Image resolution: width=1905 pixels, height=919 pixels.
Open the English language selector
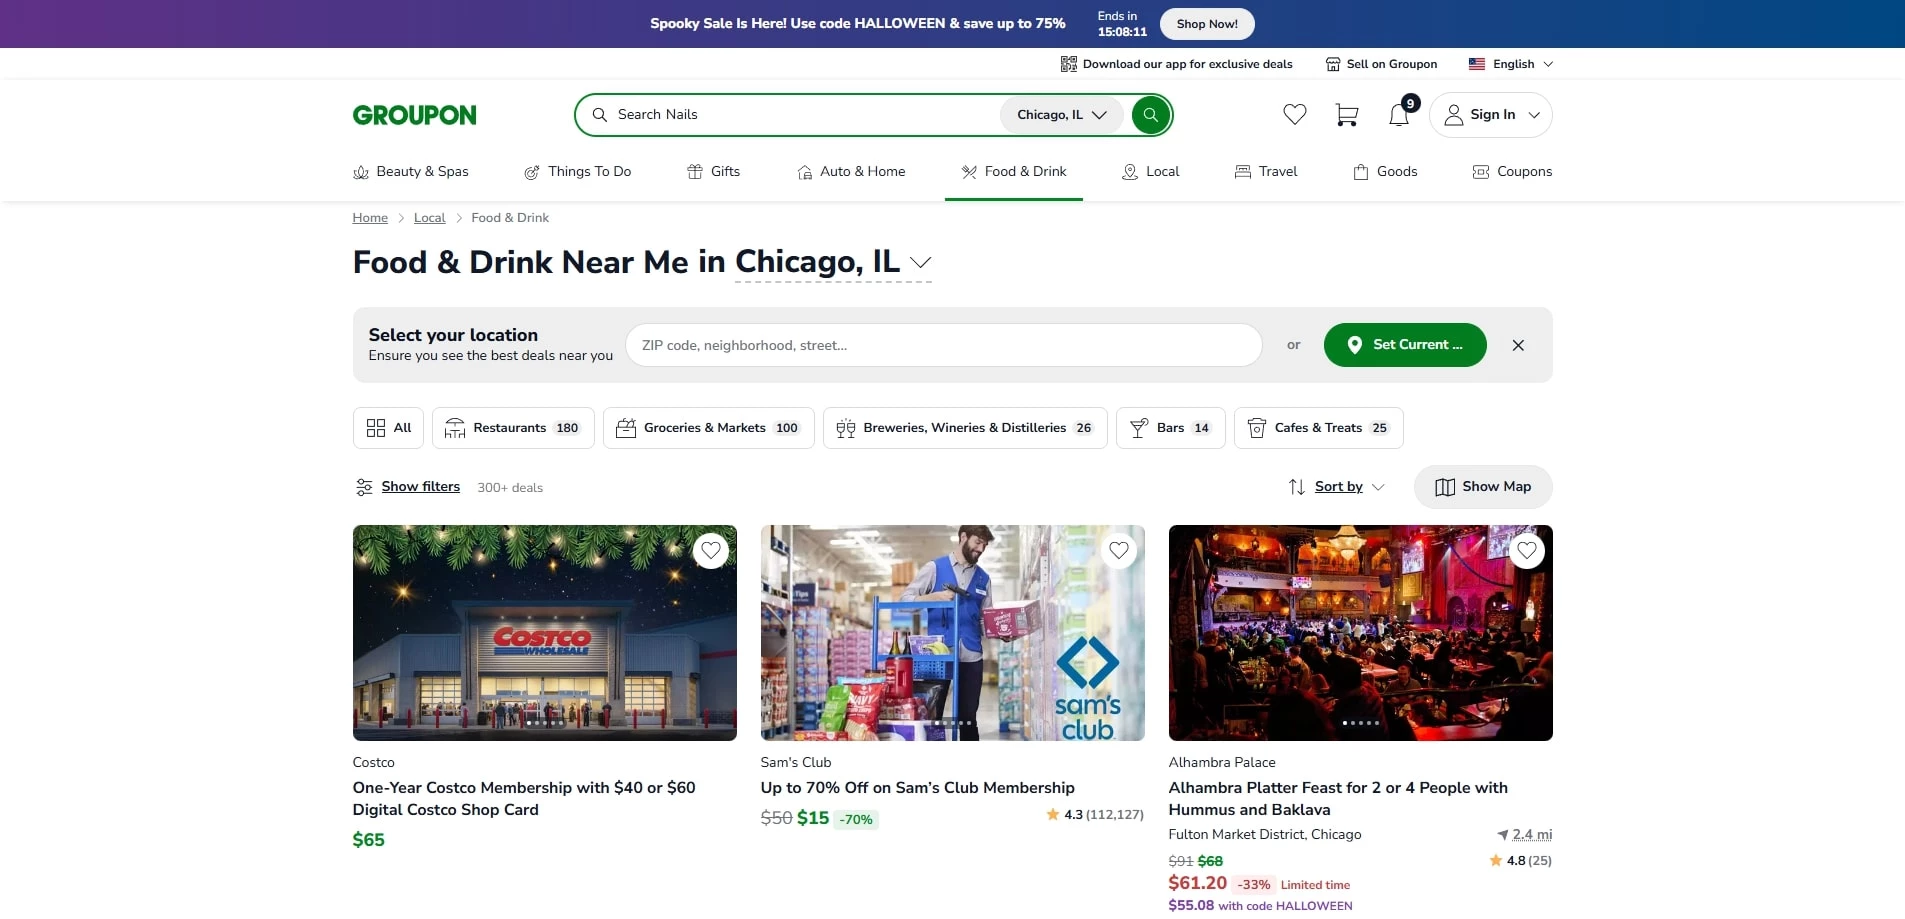coord(1511,63)
